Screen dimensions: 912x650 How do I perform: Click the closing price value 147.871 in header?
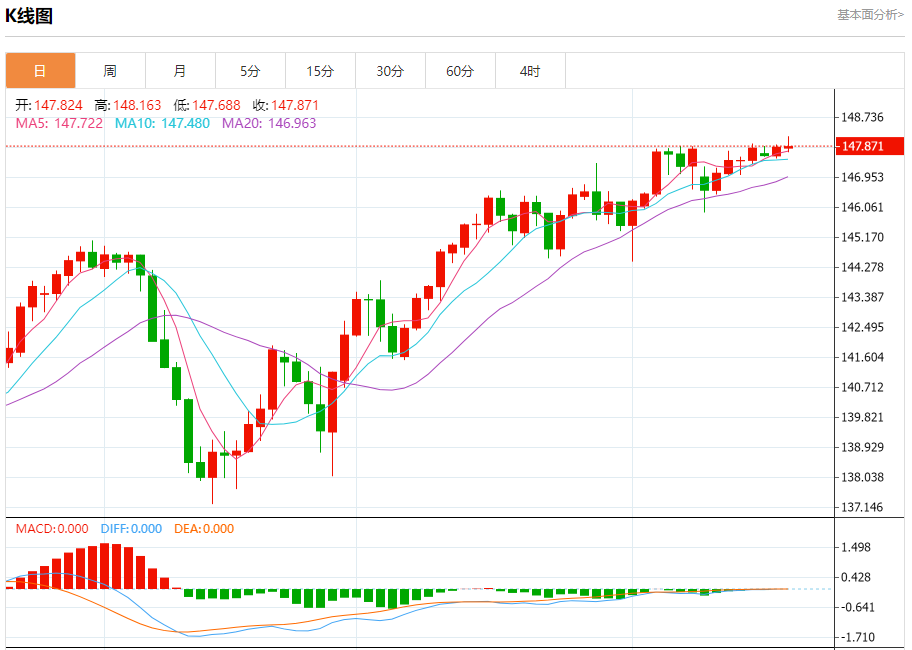tap(295, 105)
